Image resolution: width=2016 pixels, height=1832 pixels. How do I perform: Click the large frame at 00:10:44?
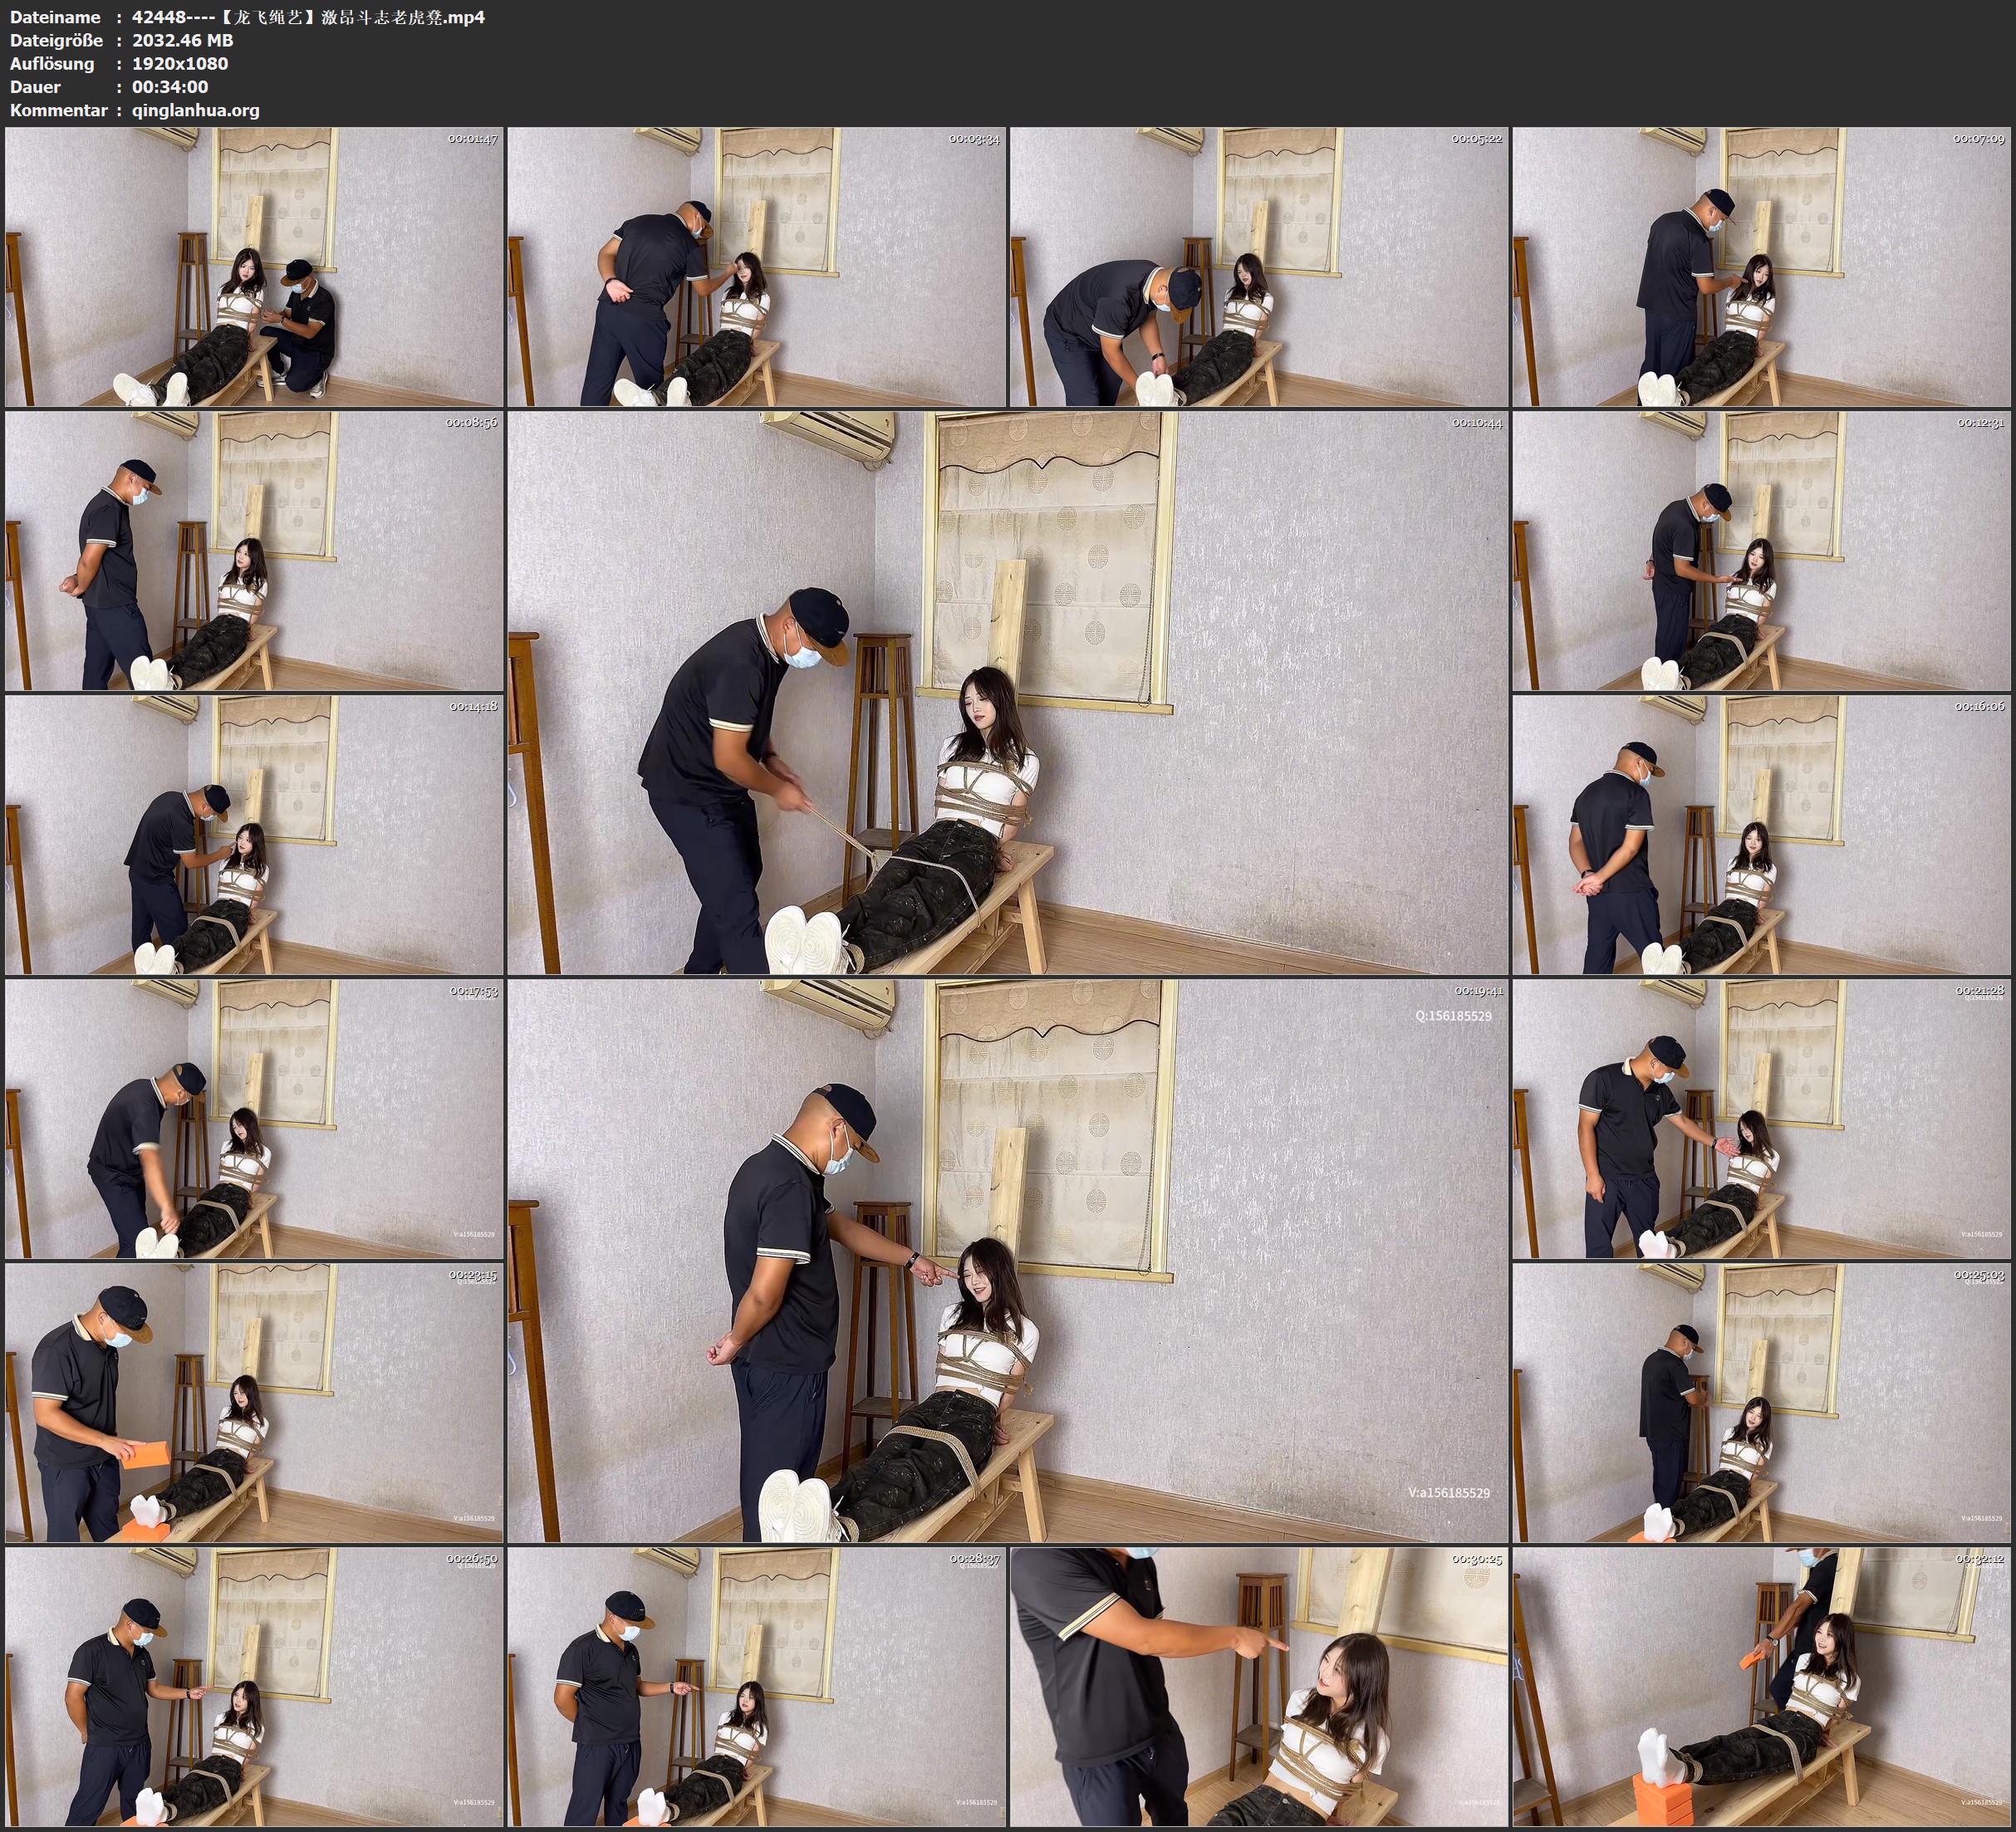[x=1007, y=693]
